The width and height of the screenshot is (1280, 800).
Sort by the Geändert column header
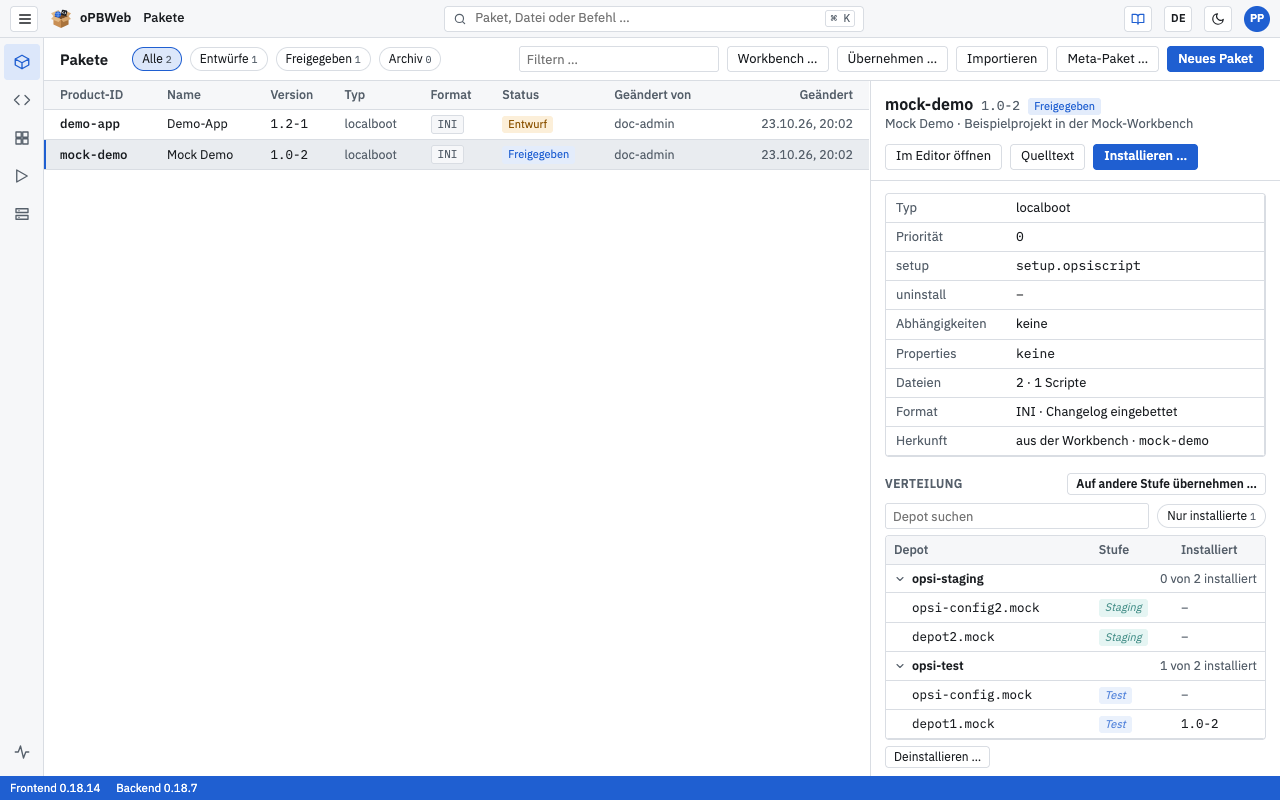(x=826, y=95)
